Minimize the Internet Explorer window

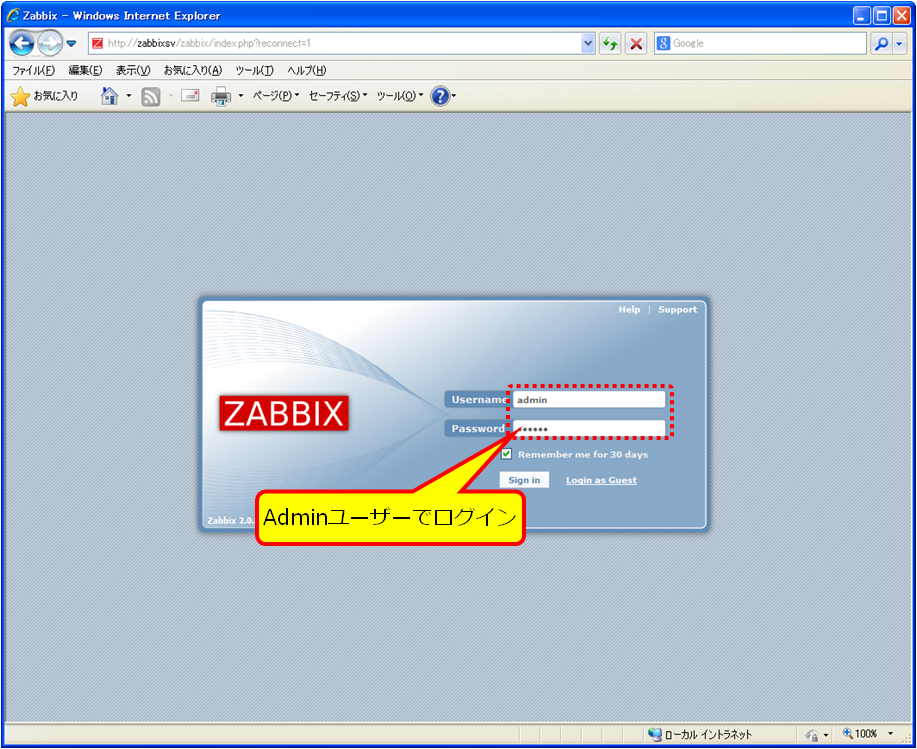861,15
